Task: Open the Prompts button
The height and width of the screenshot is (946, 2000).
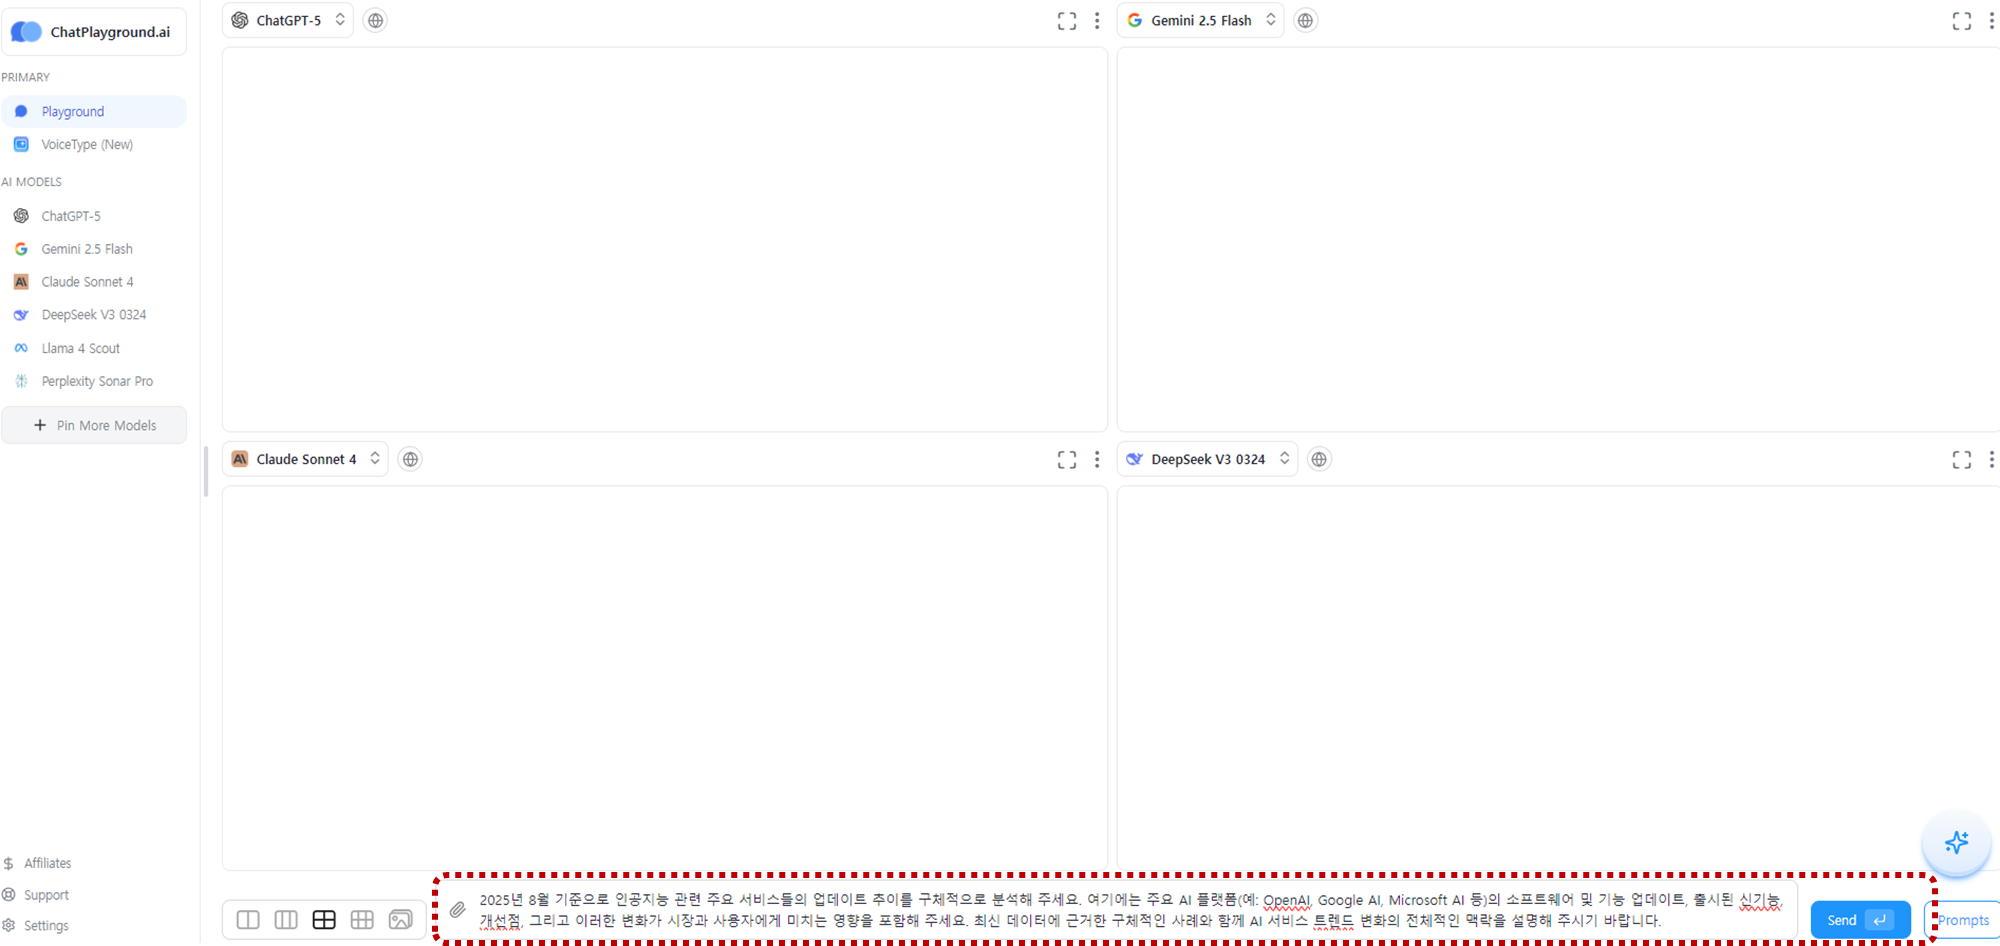Action: (x=1963, y=920)
